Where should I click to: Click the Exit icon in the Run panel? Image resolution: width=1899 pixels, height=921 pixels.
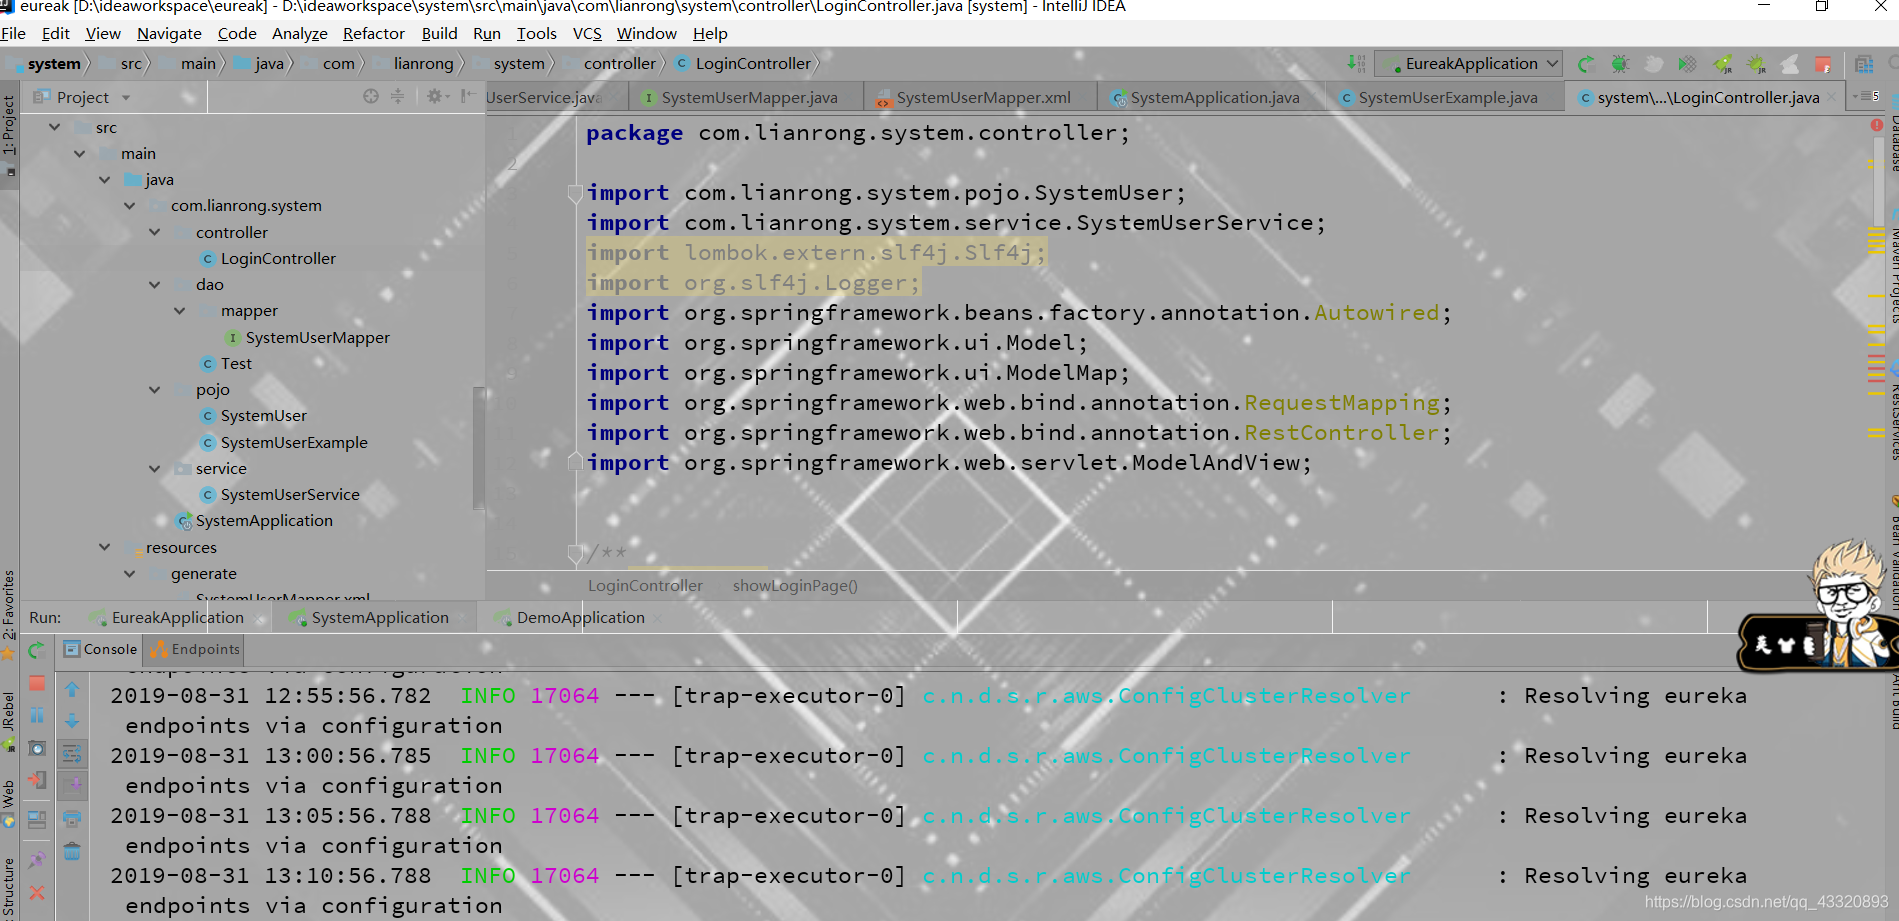(37, 781)
